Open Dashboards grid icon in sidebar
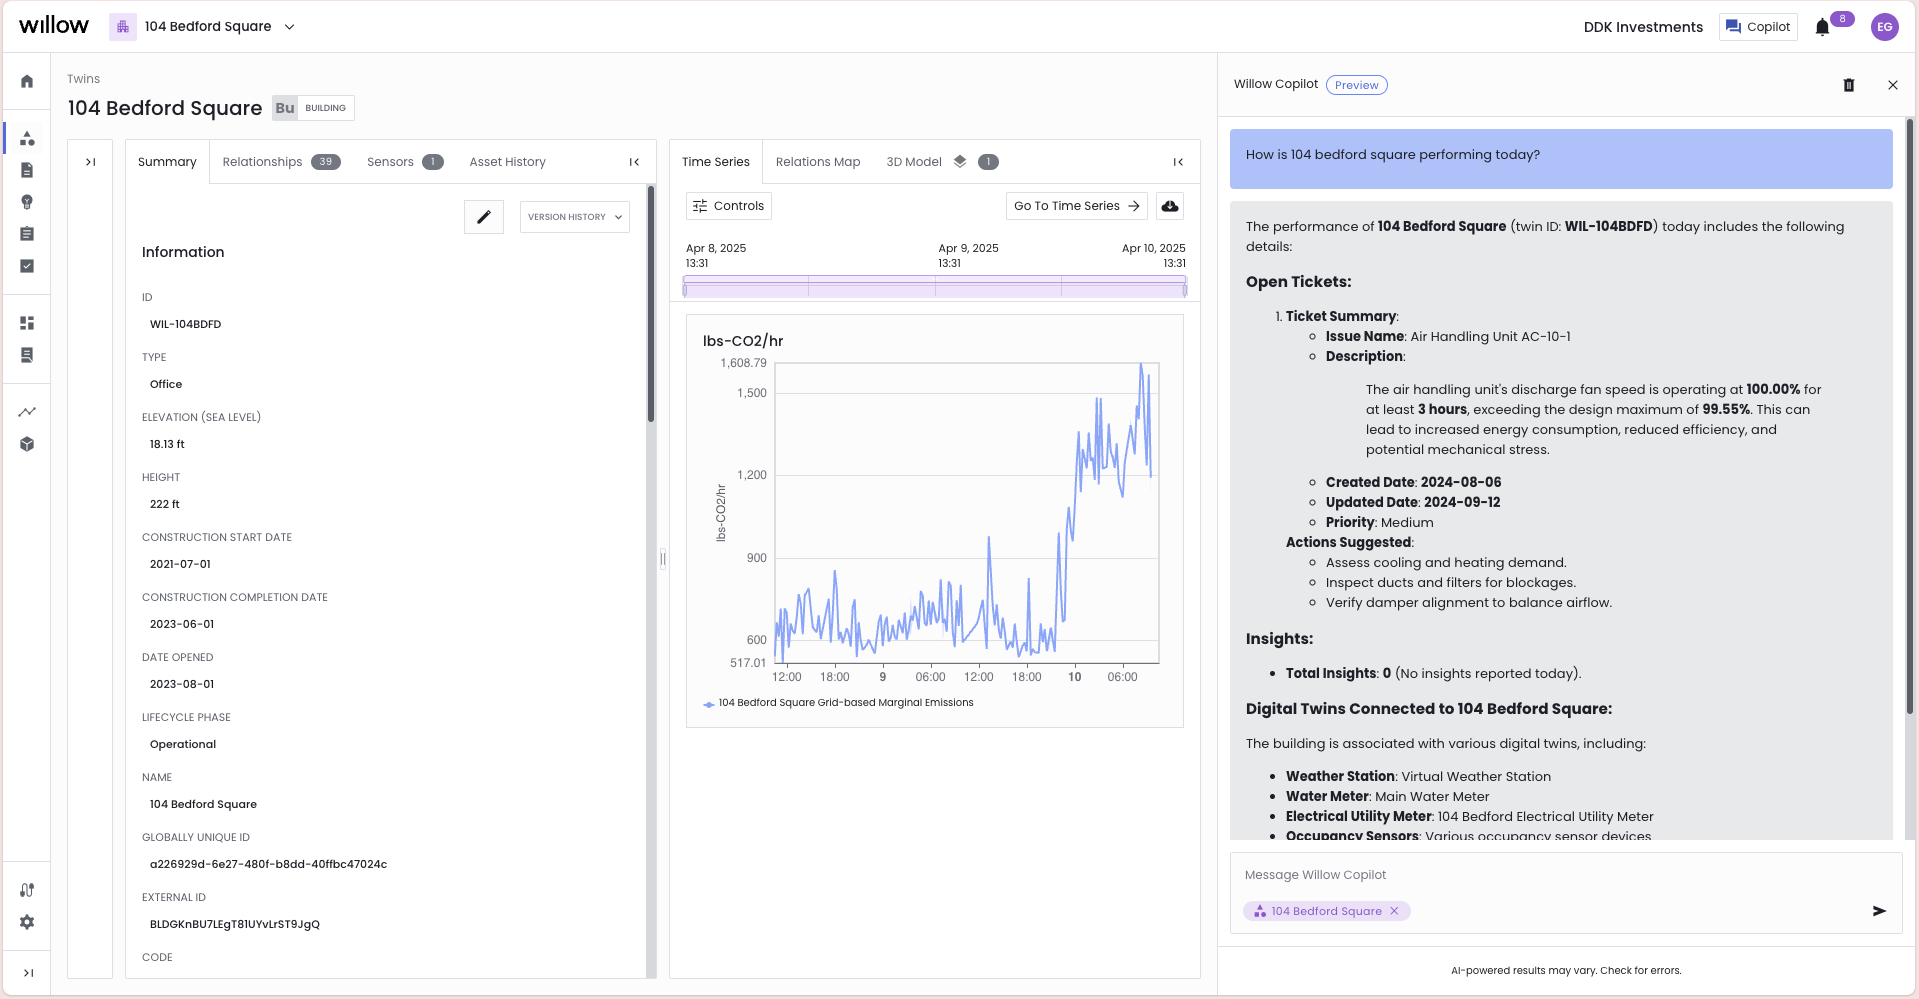1919x999 pixels. pos(27,323)
